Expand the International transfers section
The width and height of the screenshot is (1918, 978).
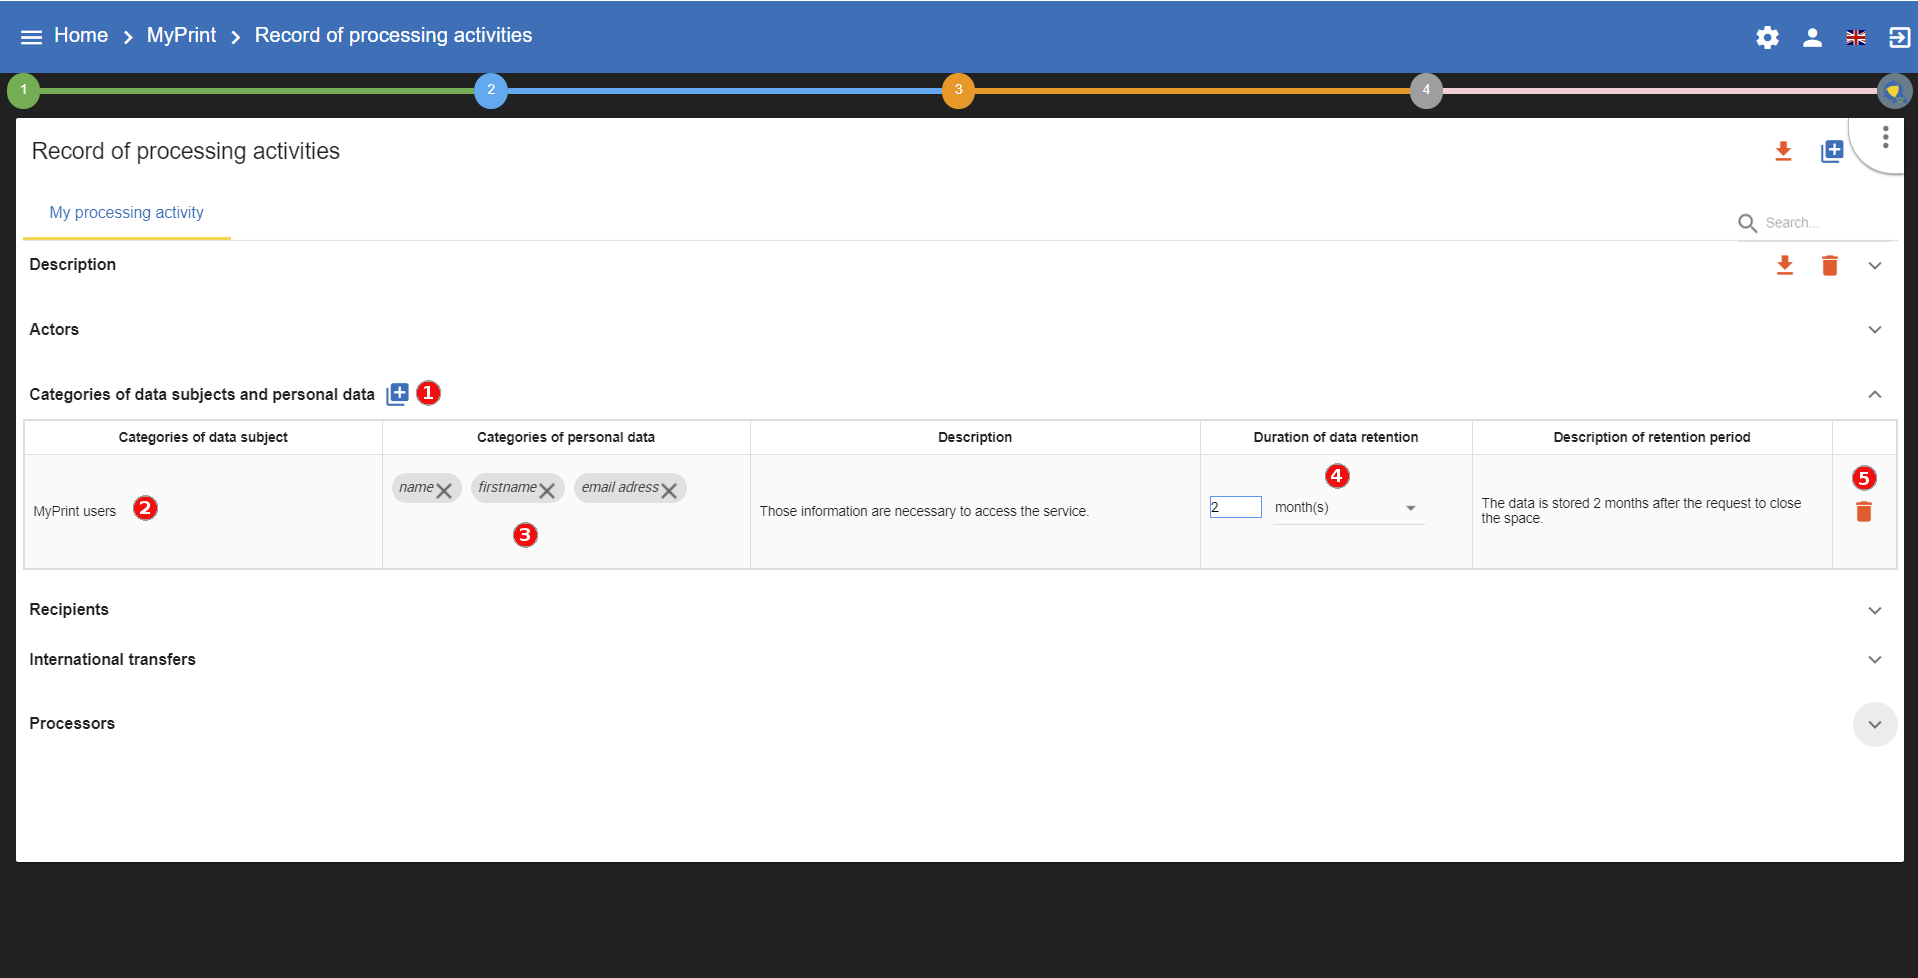point(1875,660)
